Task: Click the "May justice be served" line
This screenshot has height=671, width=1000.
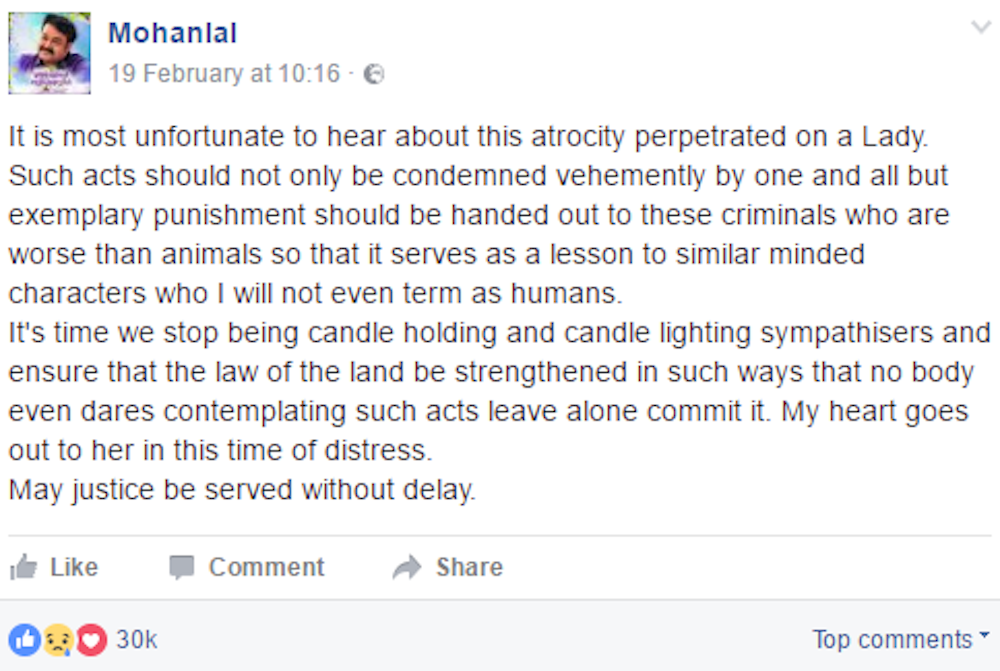Action: pyautogui.click(x=242, y=490)
